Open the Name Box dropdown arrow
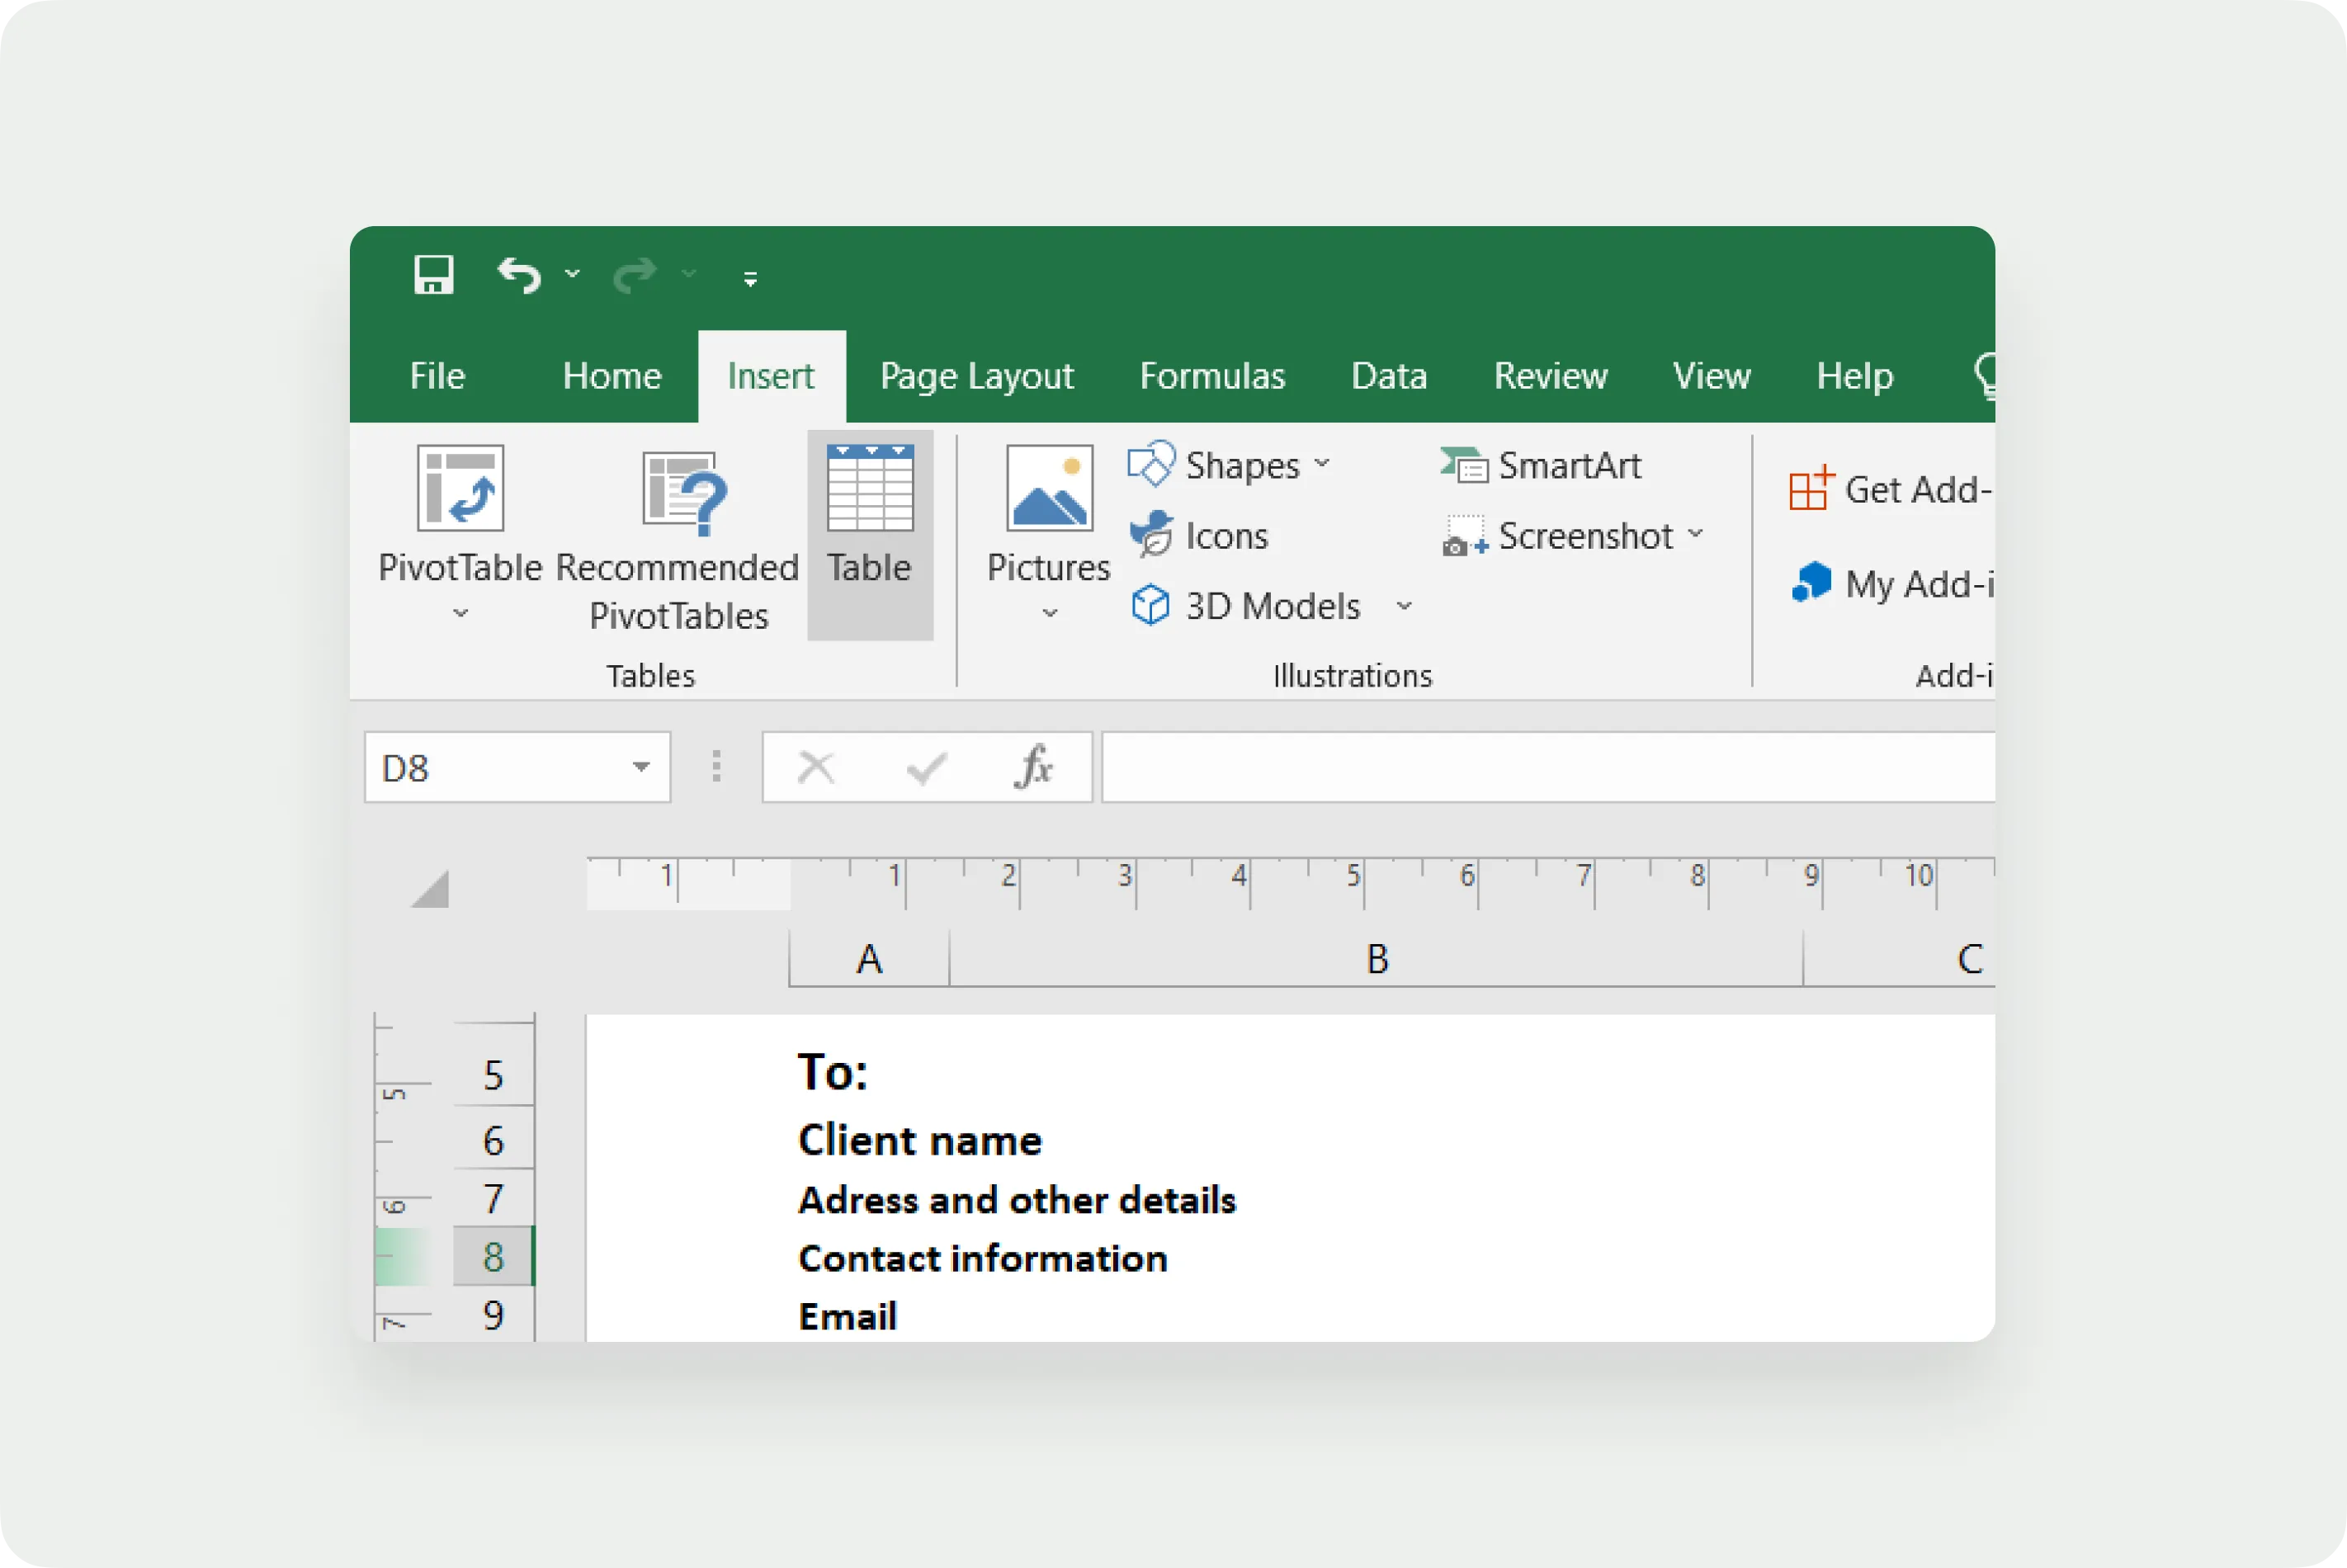2347x1568 pixels. [641, 768]
